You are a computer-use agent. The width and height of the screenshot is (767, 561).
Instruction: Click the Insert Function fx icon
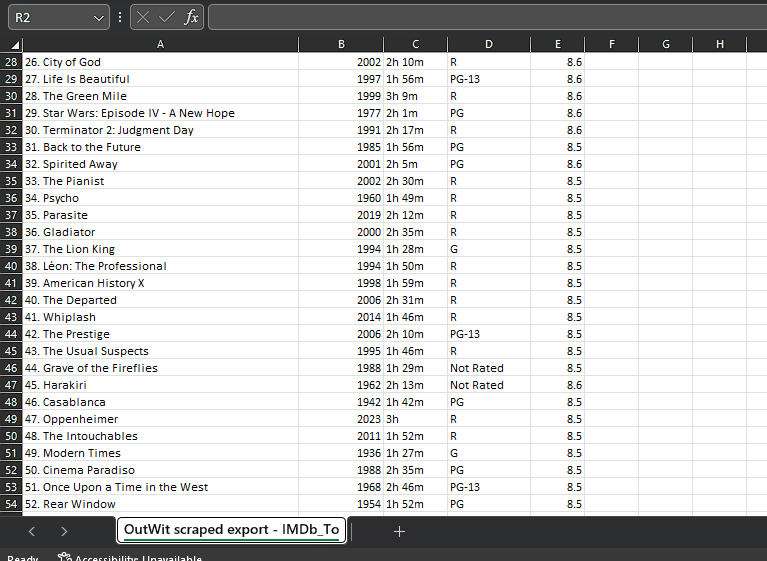191,18
